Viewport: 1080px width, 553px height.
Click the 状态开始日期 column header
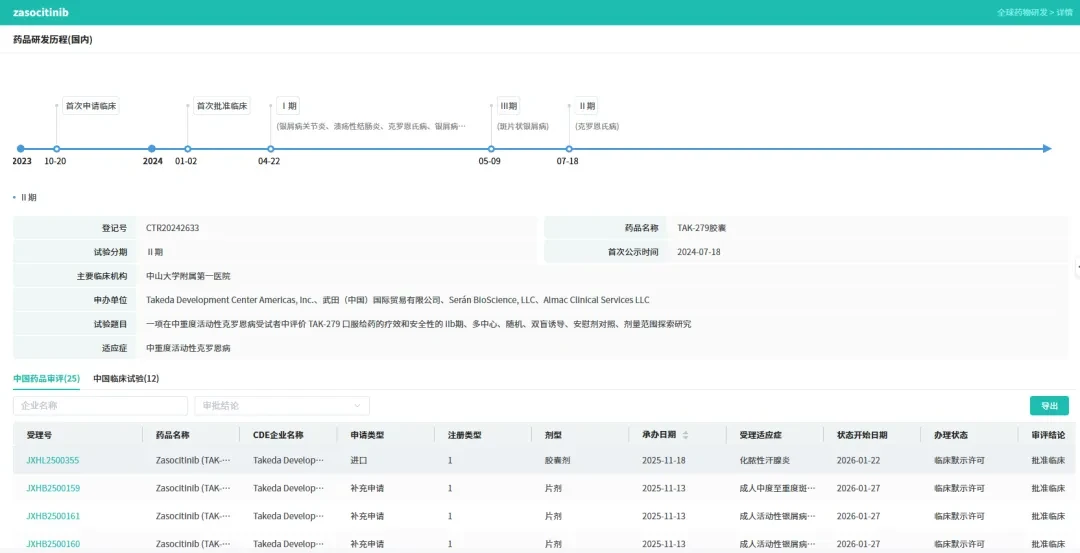point(862,435)
